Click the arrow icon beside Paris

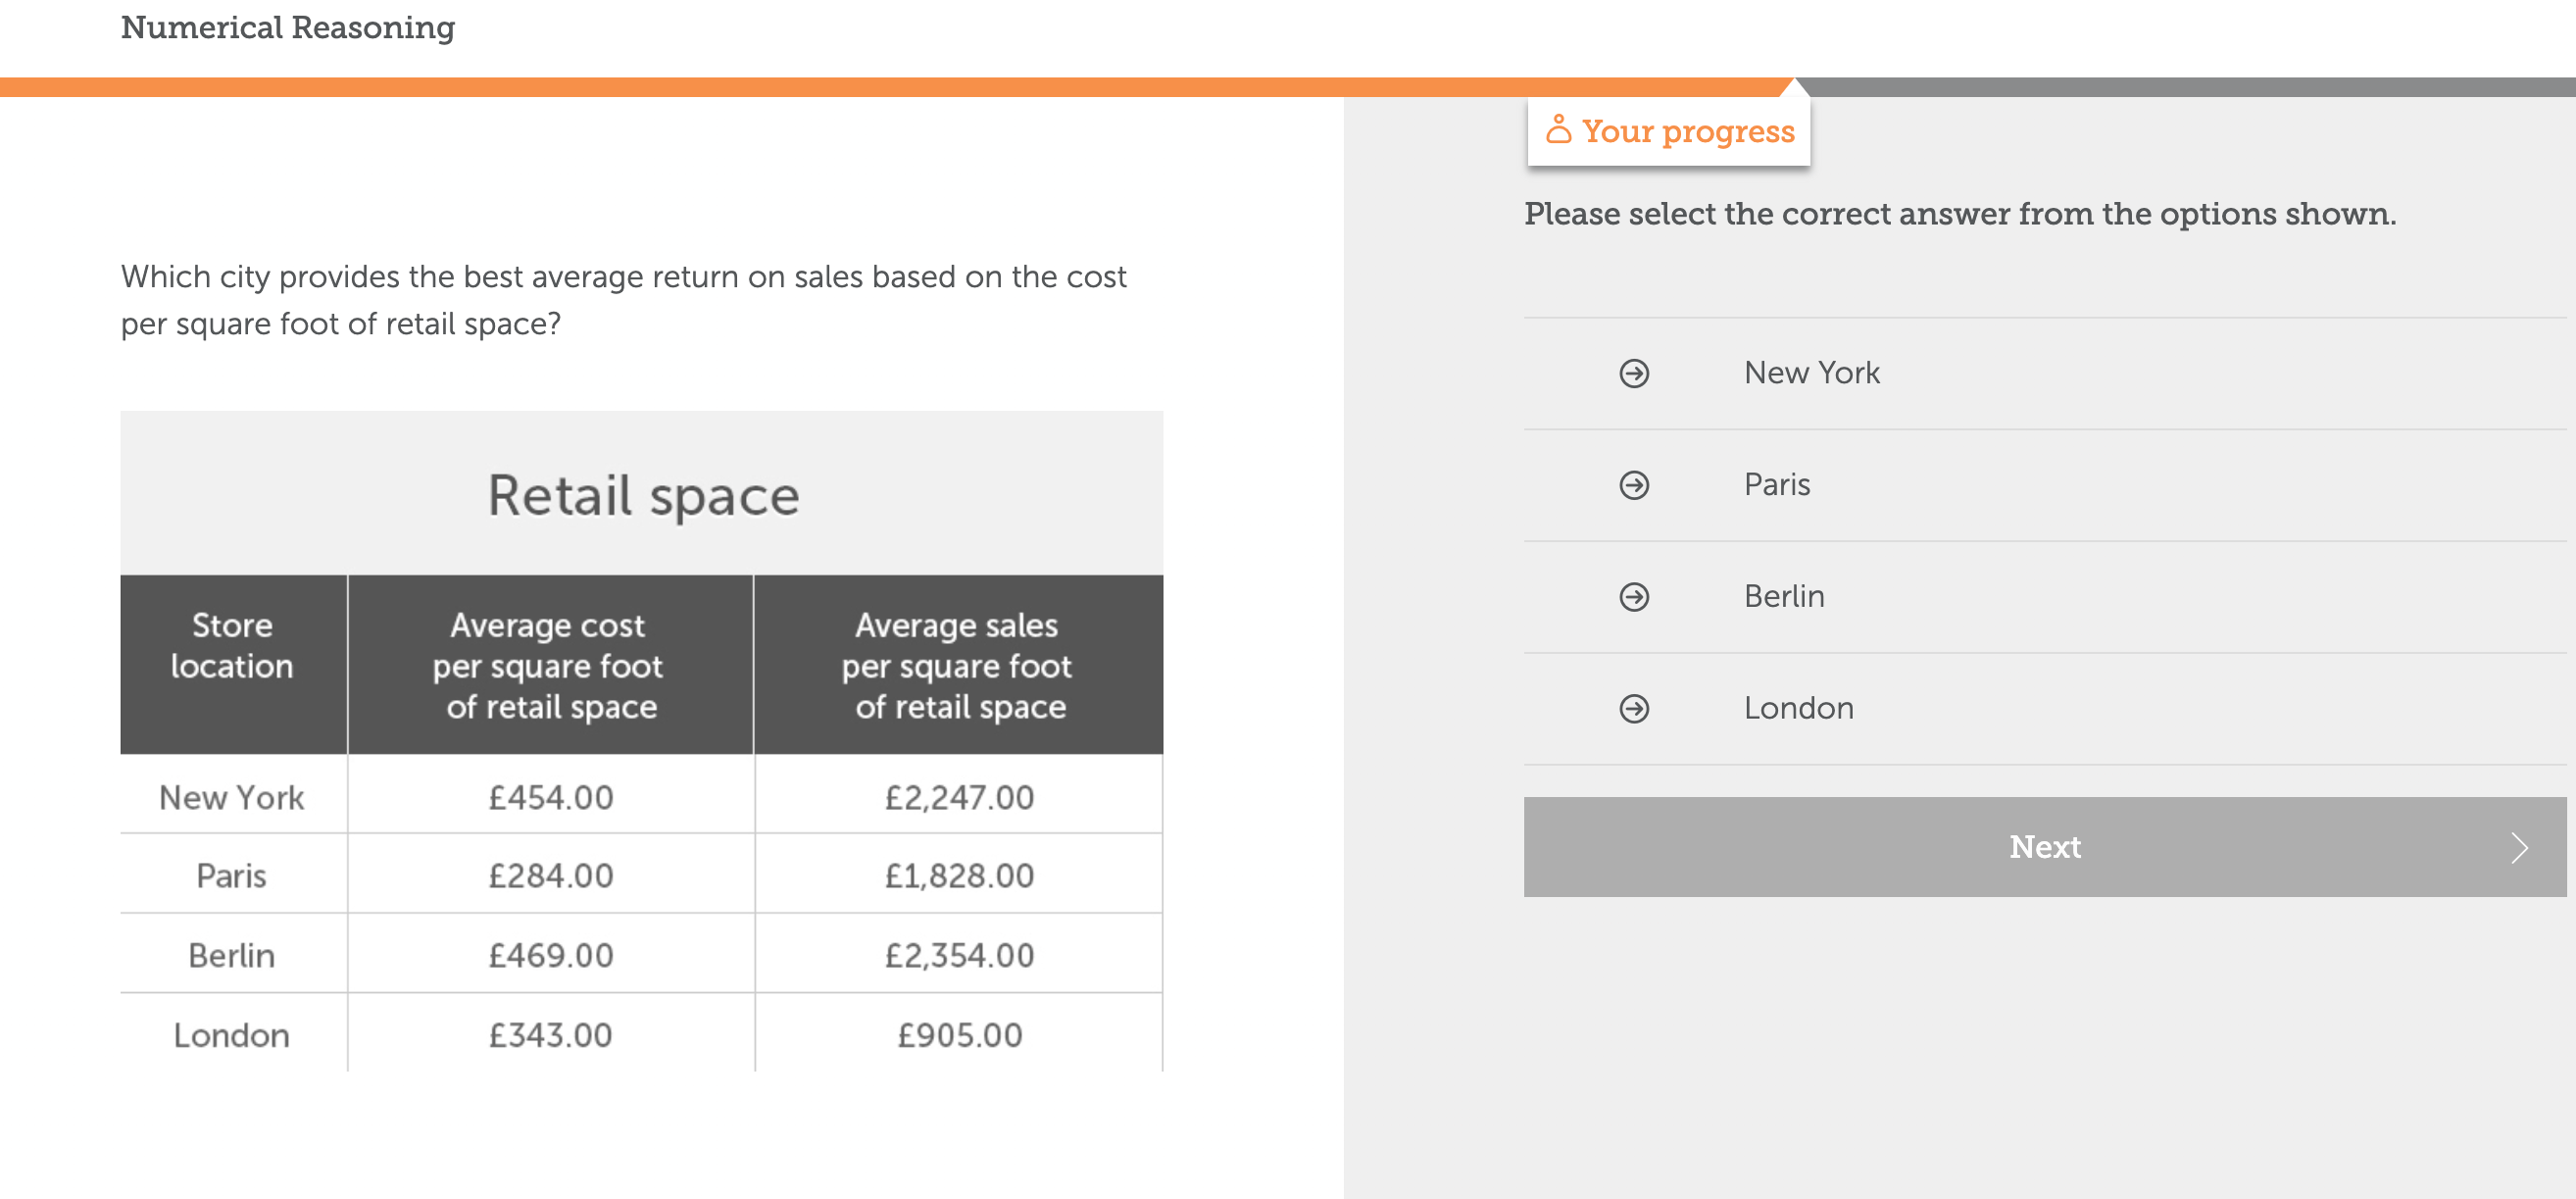click(x=1634, y=486)
